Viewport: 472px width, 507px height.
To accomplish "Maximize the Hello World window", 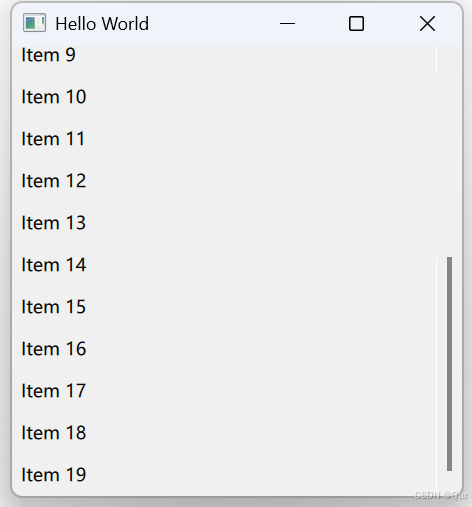I will [356, 24].
